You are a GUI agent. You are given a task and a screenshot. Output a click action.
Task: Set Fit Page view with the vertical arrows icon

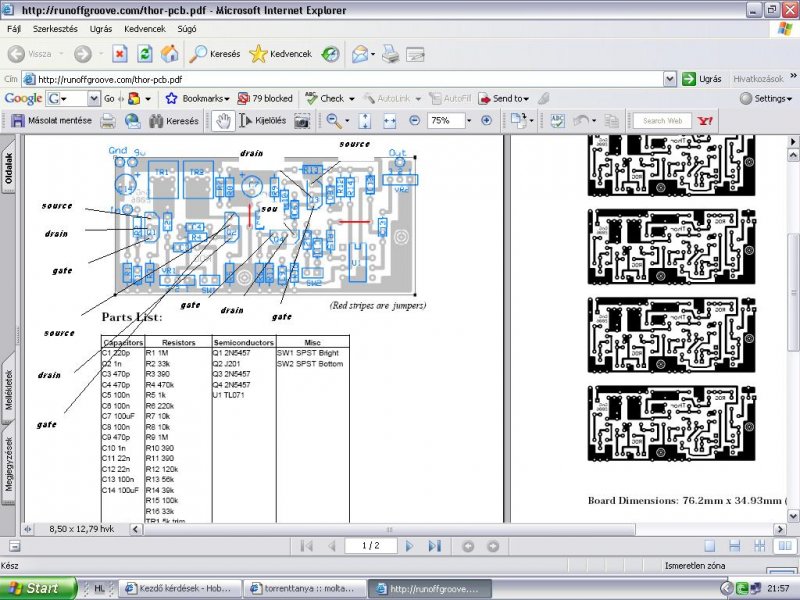click(x=364, y=121)
